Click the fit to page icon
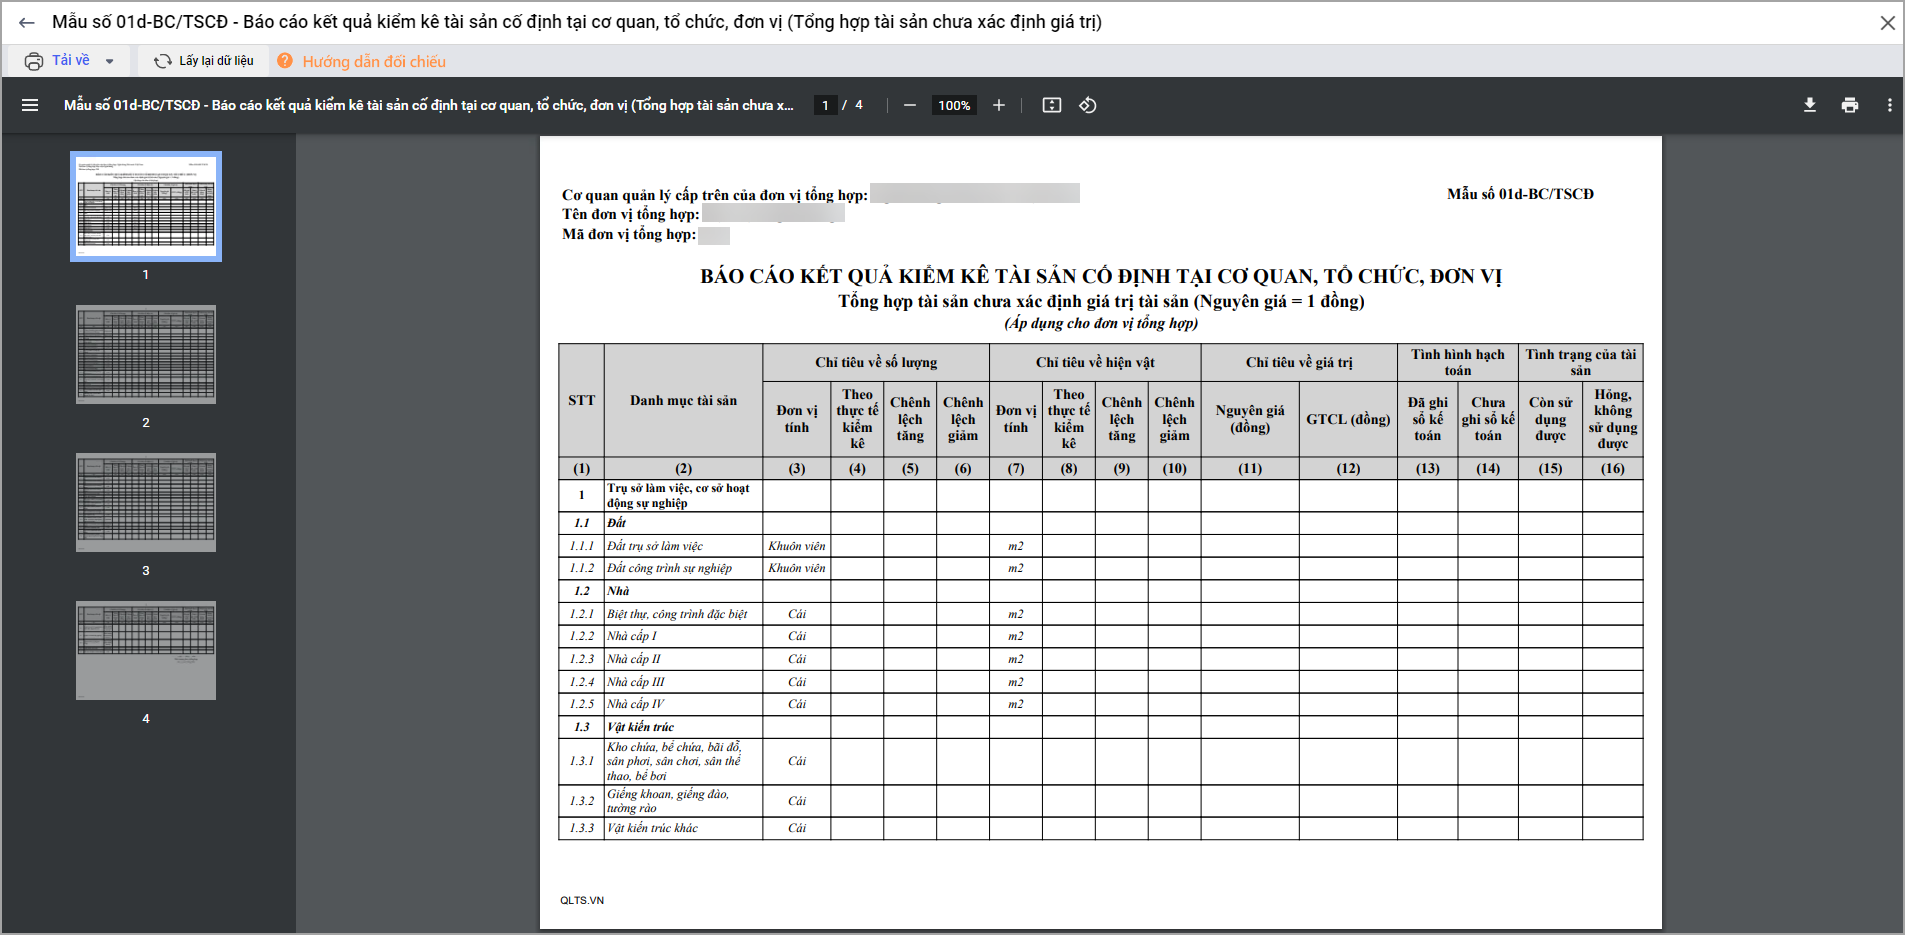 click(1052, 105)
